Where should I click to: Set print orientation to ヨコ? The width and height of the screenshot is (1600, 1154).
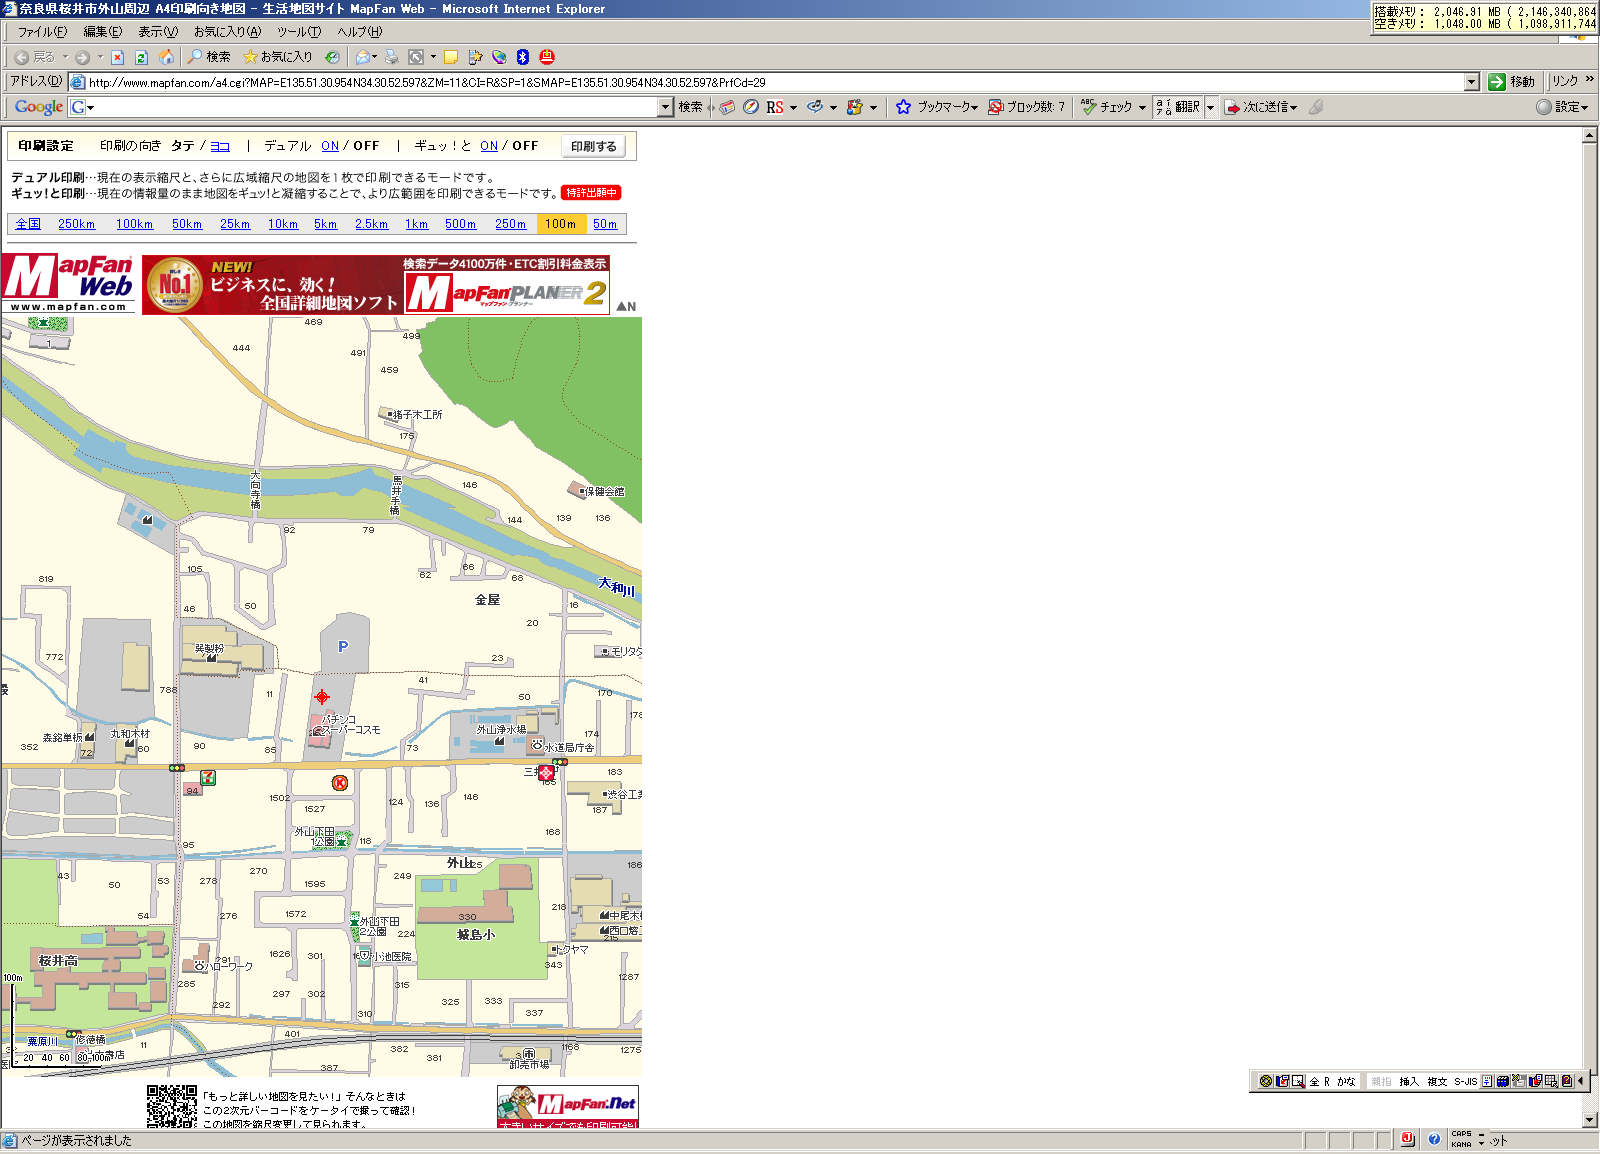(x=220, y=146)
